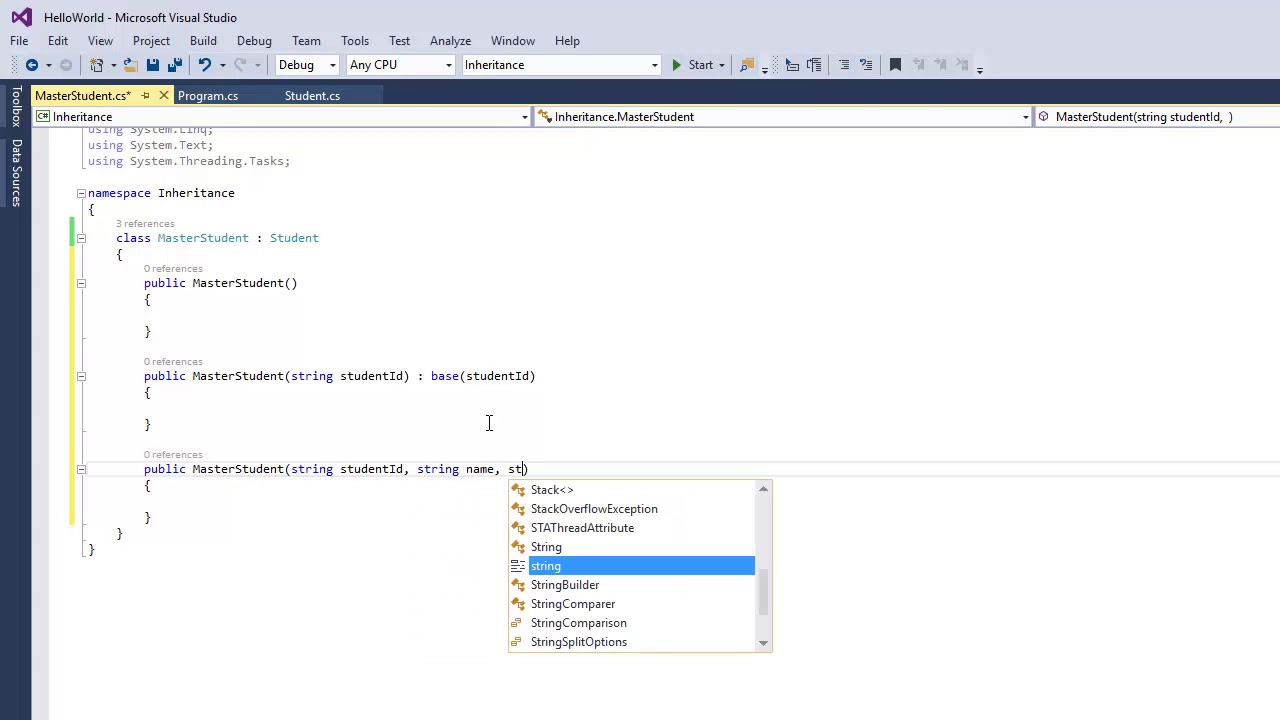Click the green Start debugging play icon
The height and width of the screenshot is (720, 1280).
pos(677,65)
